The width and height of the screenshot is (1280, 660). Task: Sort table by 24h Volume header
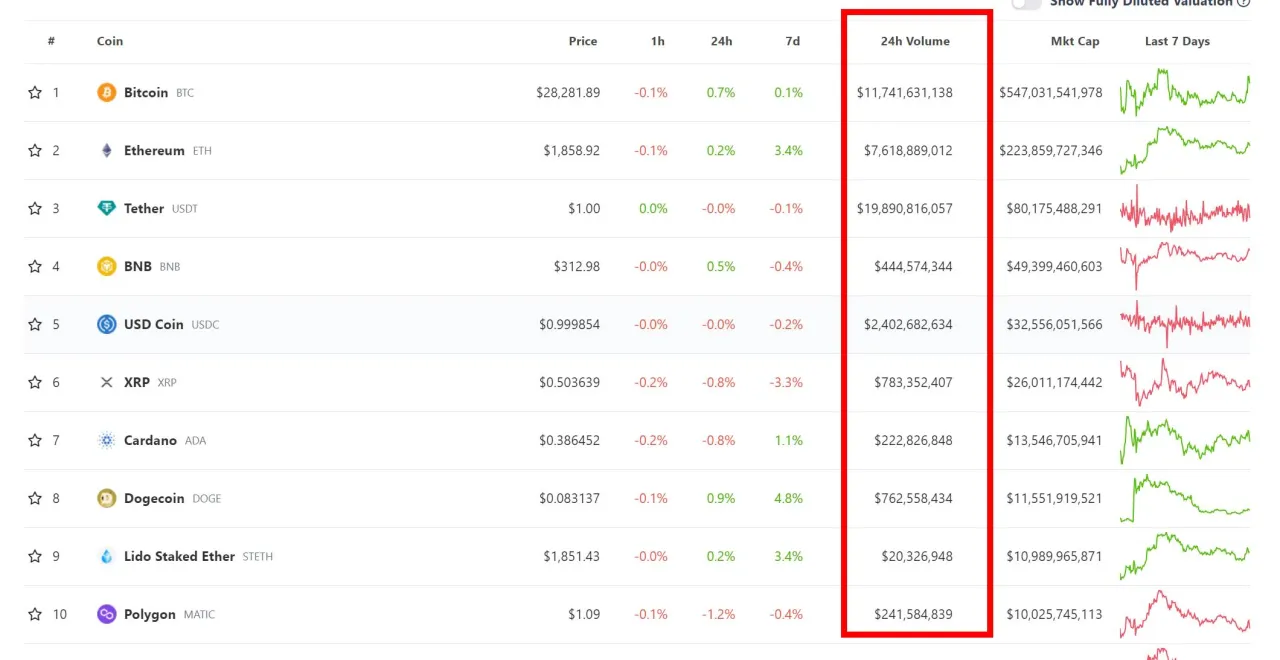coord(915,42)
